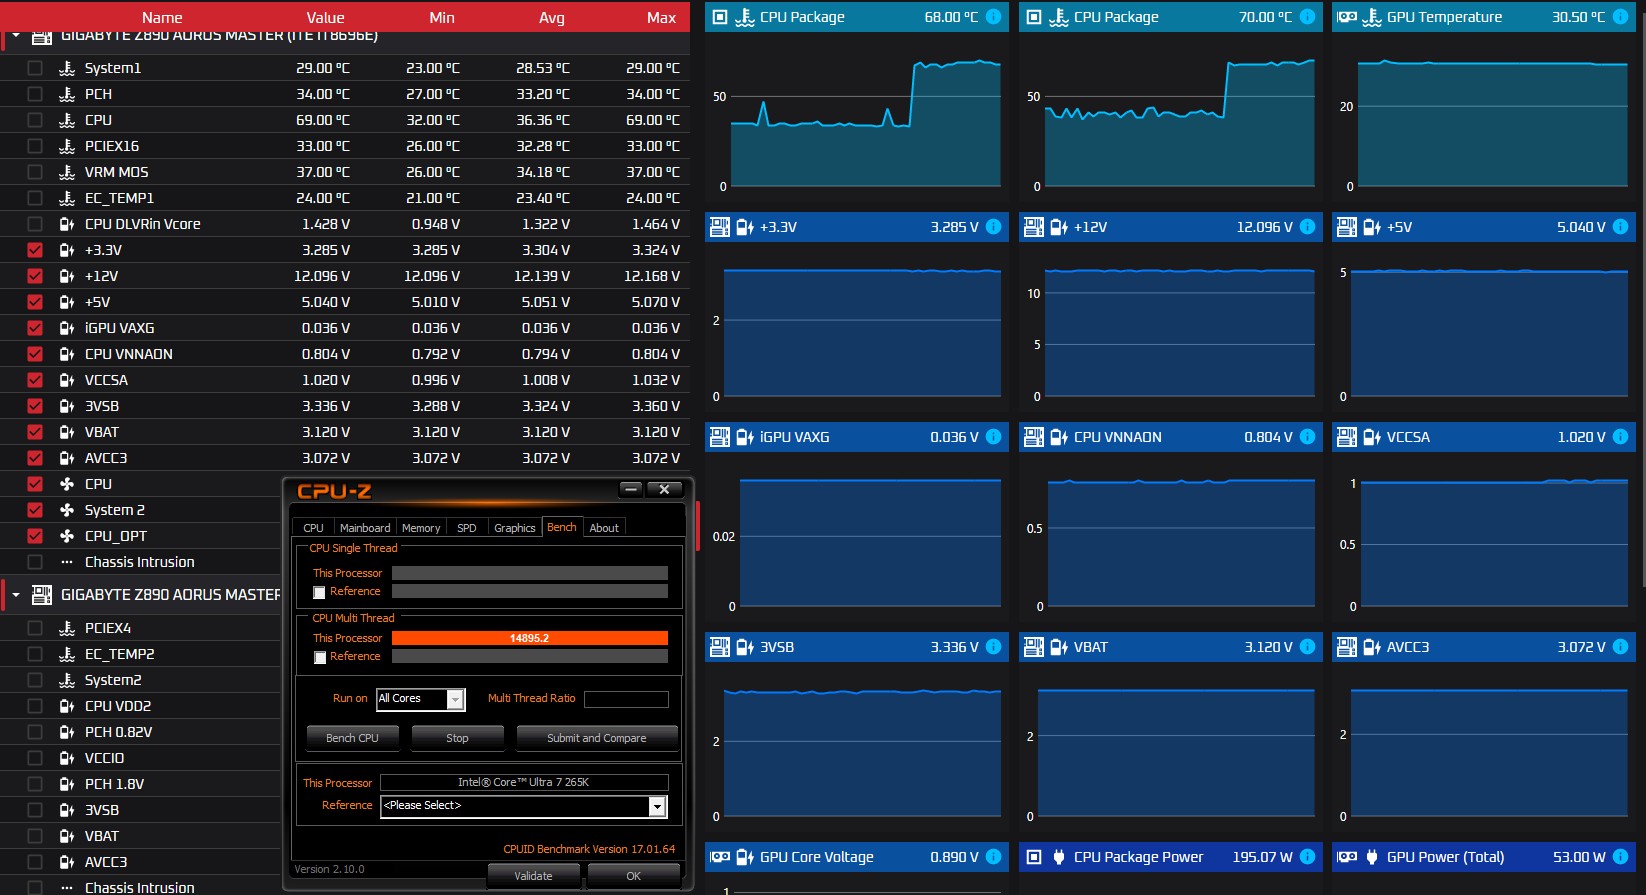Enable the VRM MOS temperature checkbox
Image resolution: width=1646 pixels, height=895 pixels.
tap(35, 172)
